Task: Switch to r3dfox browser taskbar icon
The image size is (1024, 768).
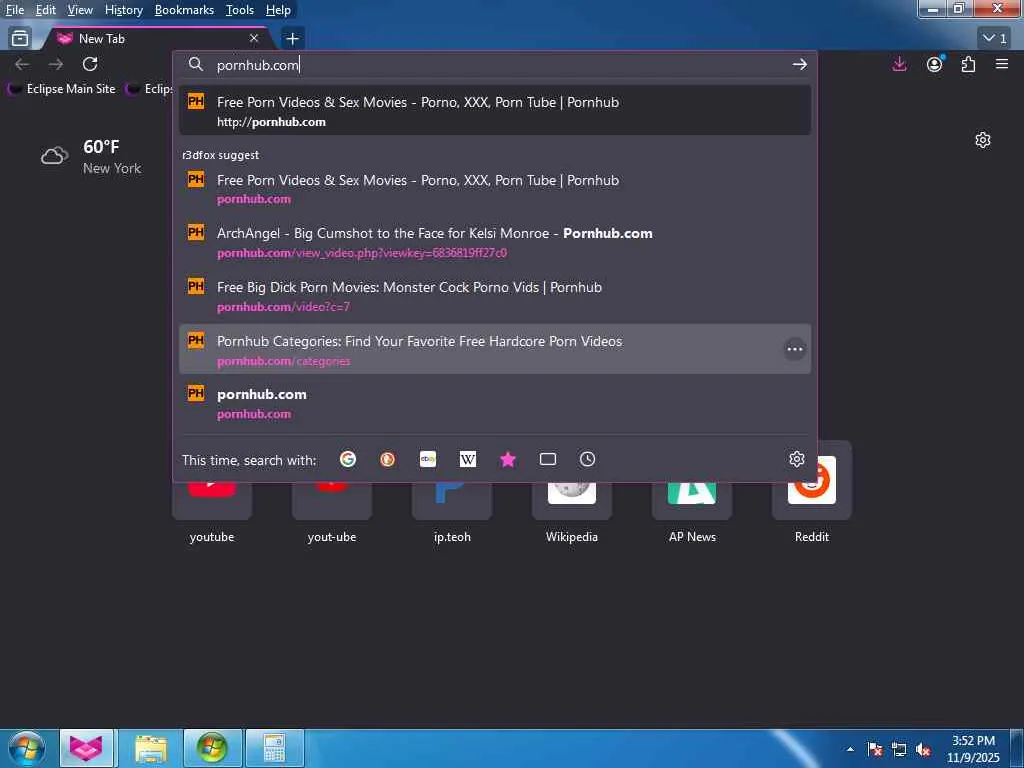Action: [x=87, y=748]
